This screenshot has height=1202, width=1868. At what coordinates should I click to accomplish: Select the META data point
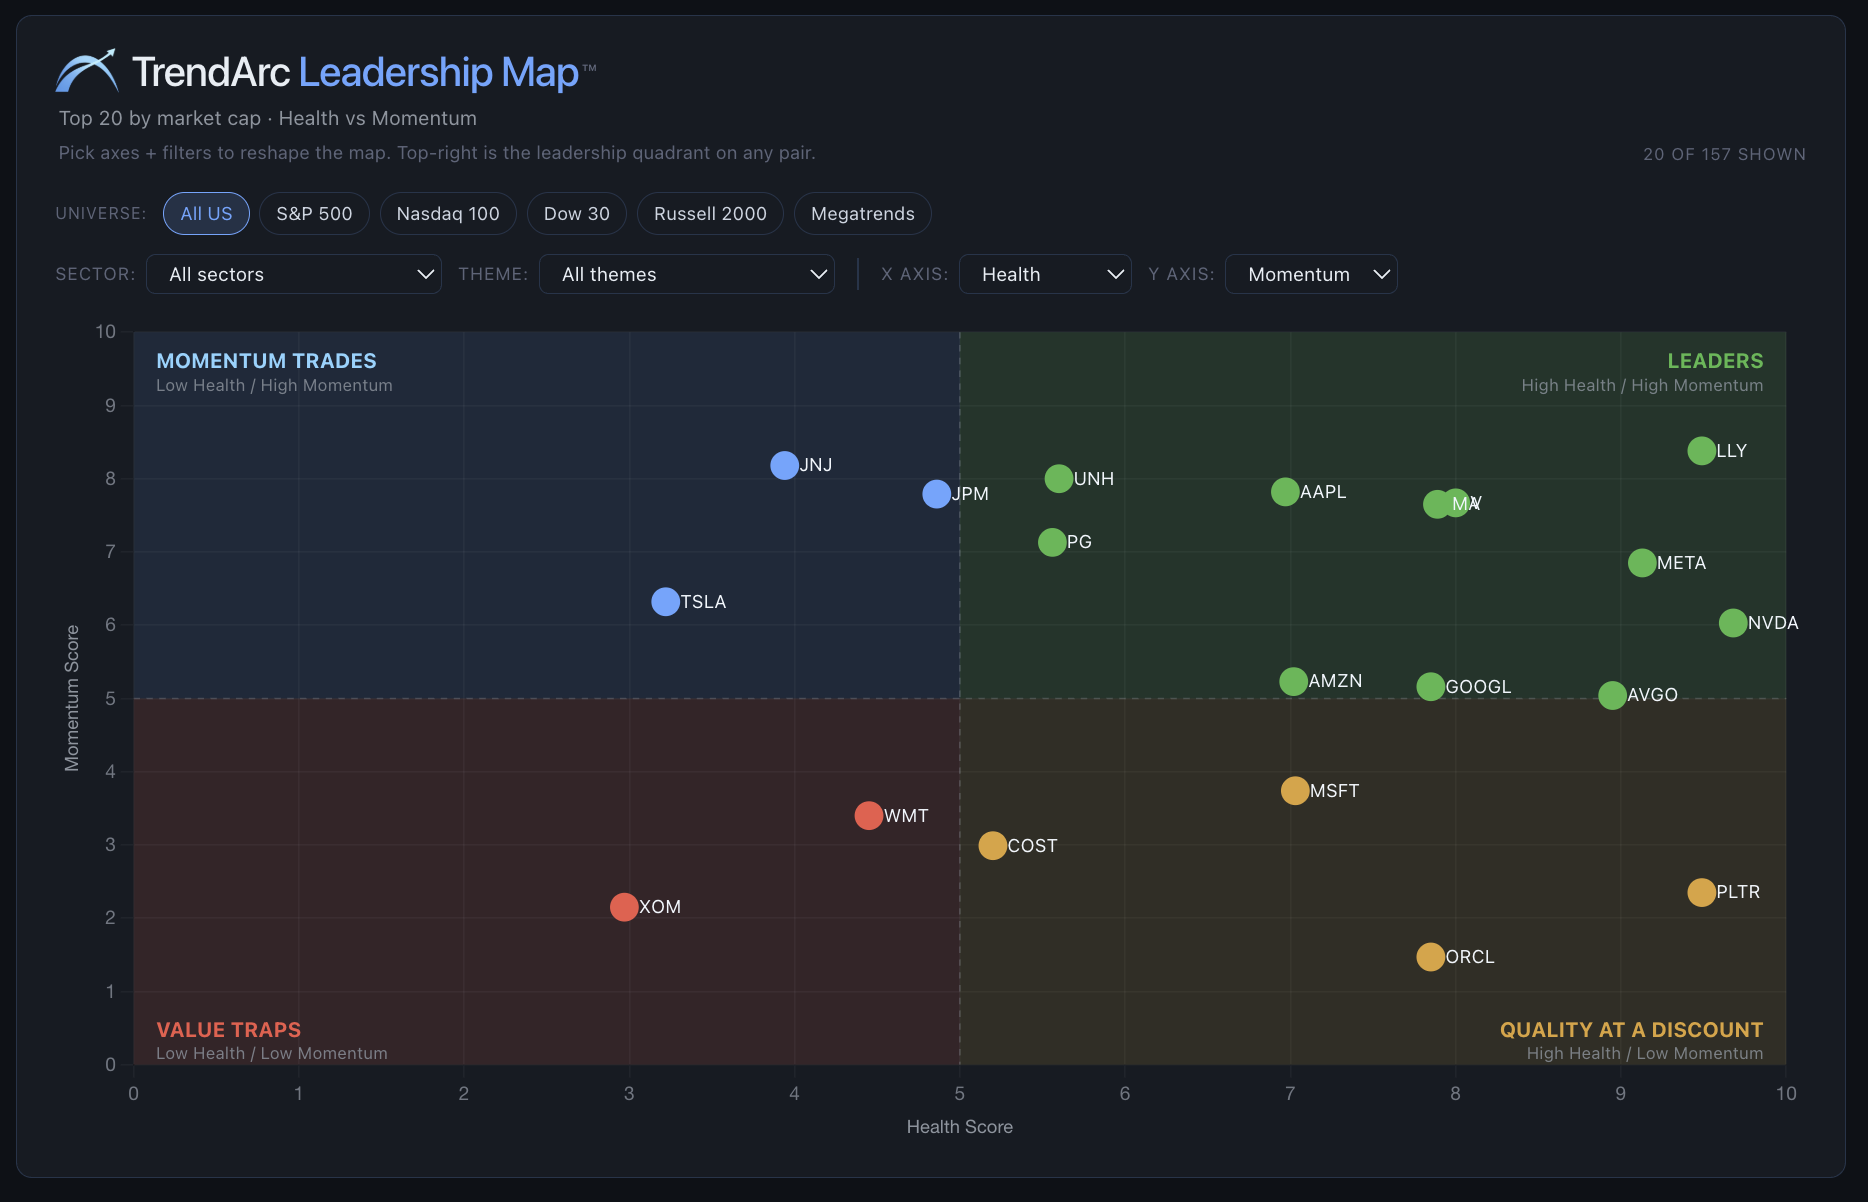[x=1642, y=563]
